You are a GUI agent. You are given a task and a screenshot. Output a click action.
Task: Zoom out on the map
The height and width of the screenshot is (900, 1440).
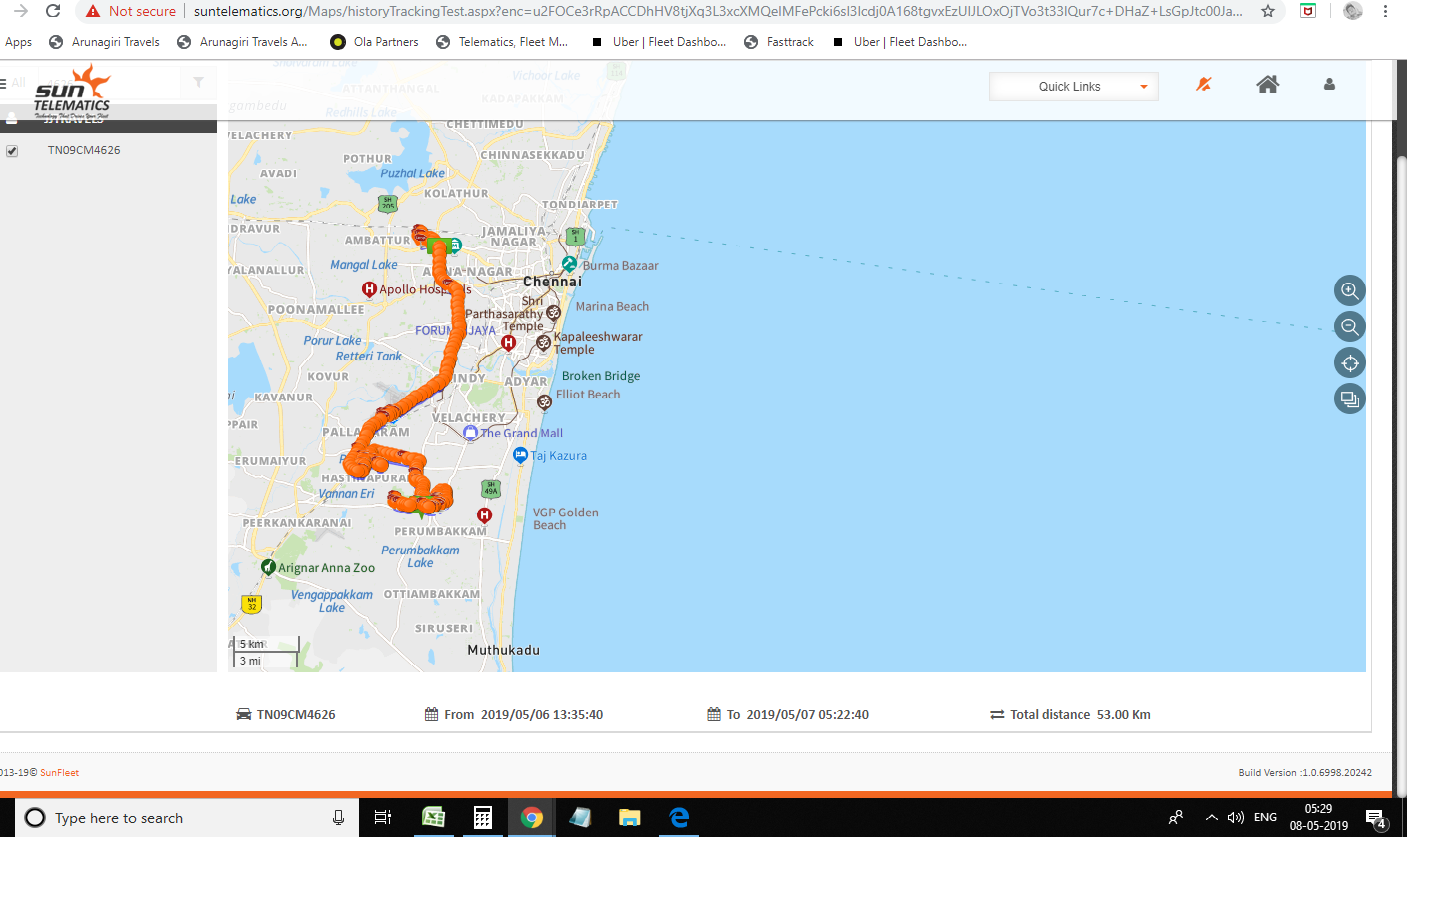tap(1350, 327)
